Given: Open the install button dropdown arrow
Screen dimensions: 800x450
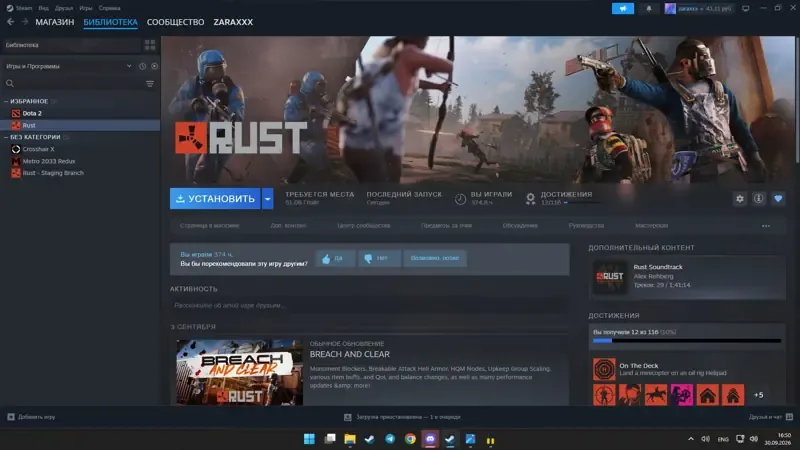Looking at the screenshot, I should pos(267,198).
